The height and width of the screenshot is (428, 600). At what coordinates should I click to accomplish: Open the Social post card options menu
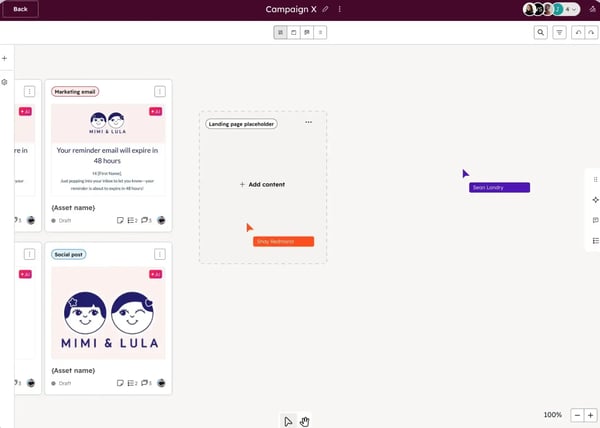point(160,254)
